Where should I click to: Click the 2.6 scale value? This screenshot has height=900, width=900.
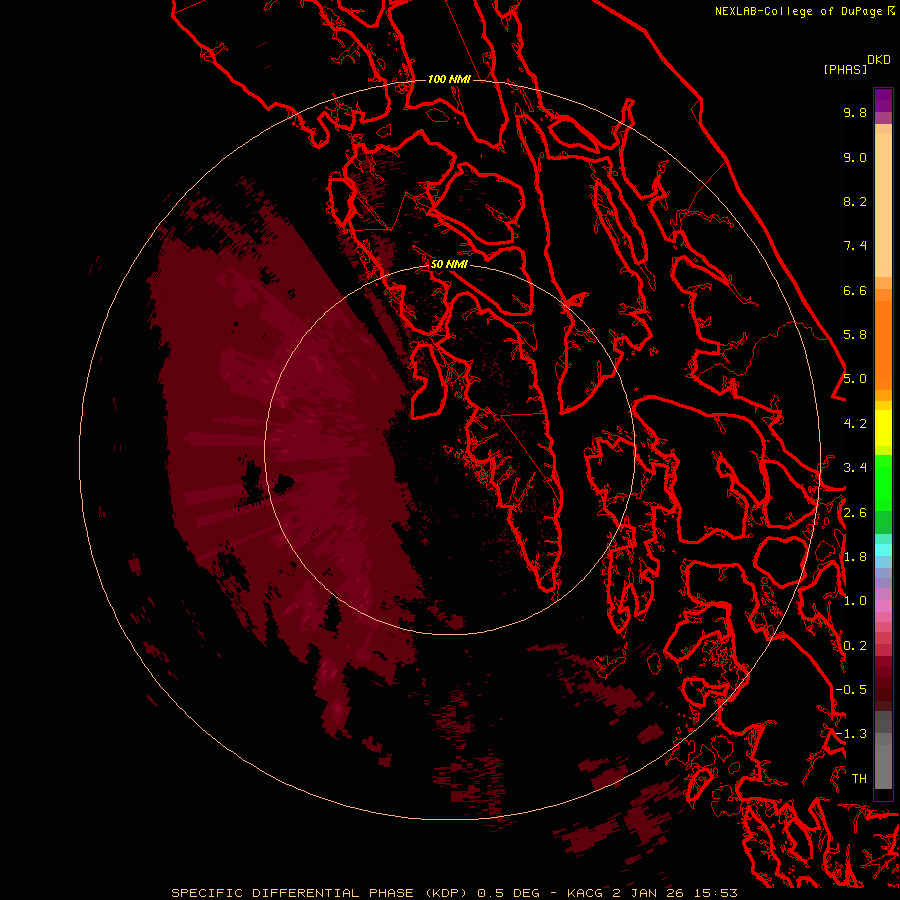coord(855,513)
